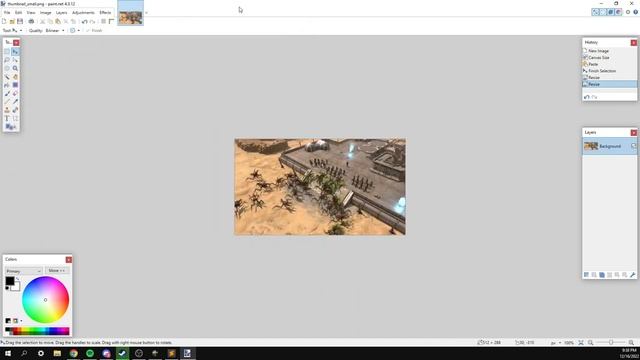Toggle the History window button at top right
The height and width of the screenshot is (360, 640).
(603, 12)
